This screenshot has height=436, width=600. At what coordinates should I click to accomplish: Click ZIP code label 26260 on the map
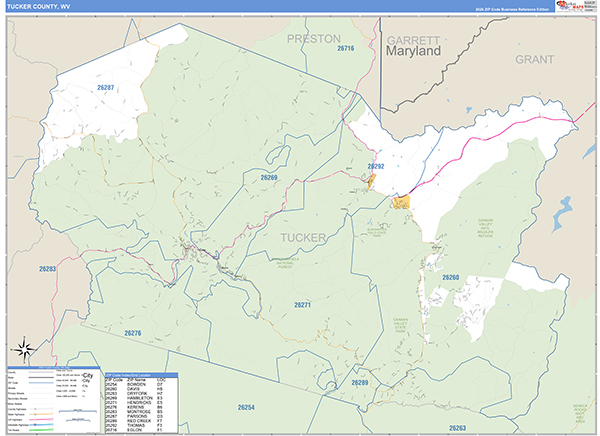click(x=451, y=278)
